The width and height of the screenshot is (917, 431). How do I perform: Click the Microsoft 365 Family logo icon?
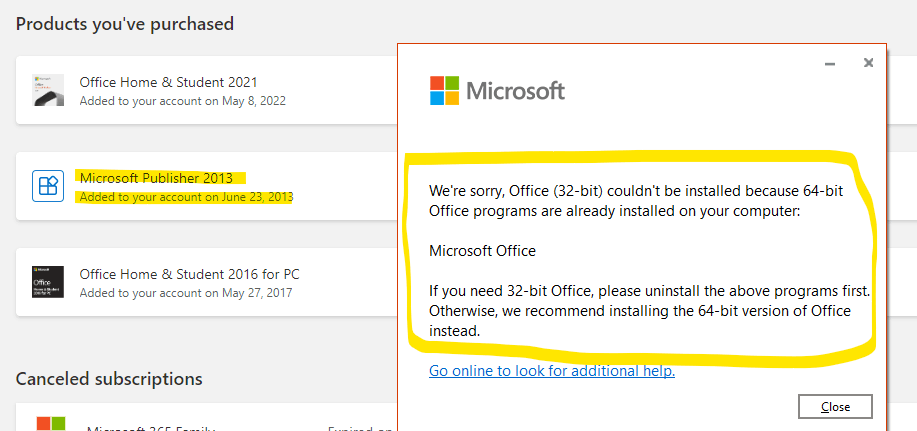coord(51,424)
